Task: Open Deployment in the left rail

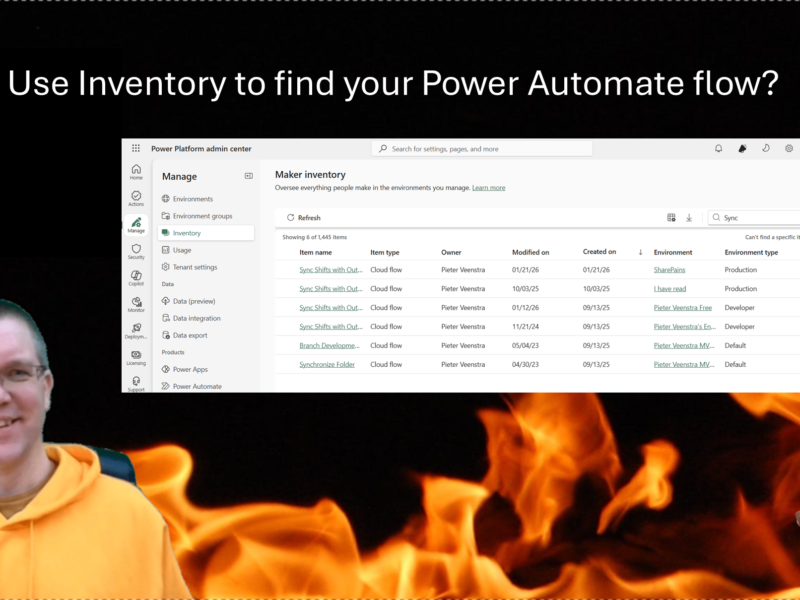Action: tap(136, 331)
